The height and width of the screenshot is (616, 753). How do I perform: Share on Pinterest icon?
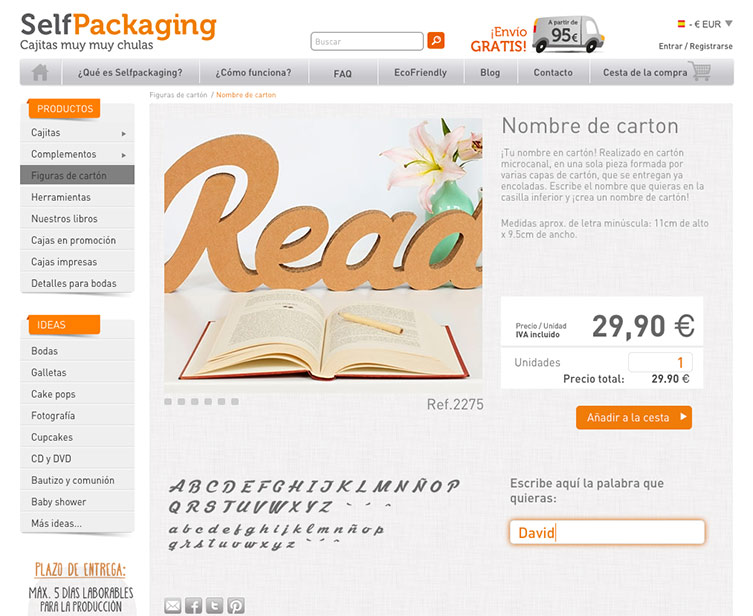[236, 605]
